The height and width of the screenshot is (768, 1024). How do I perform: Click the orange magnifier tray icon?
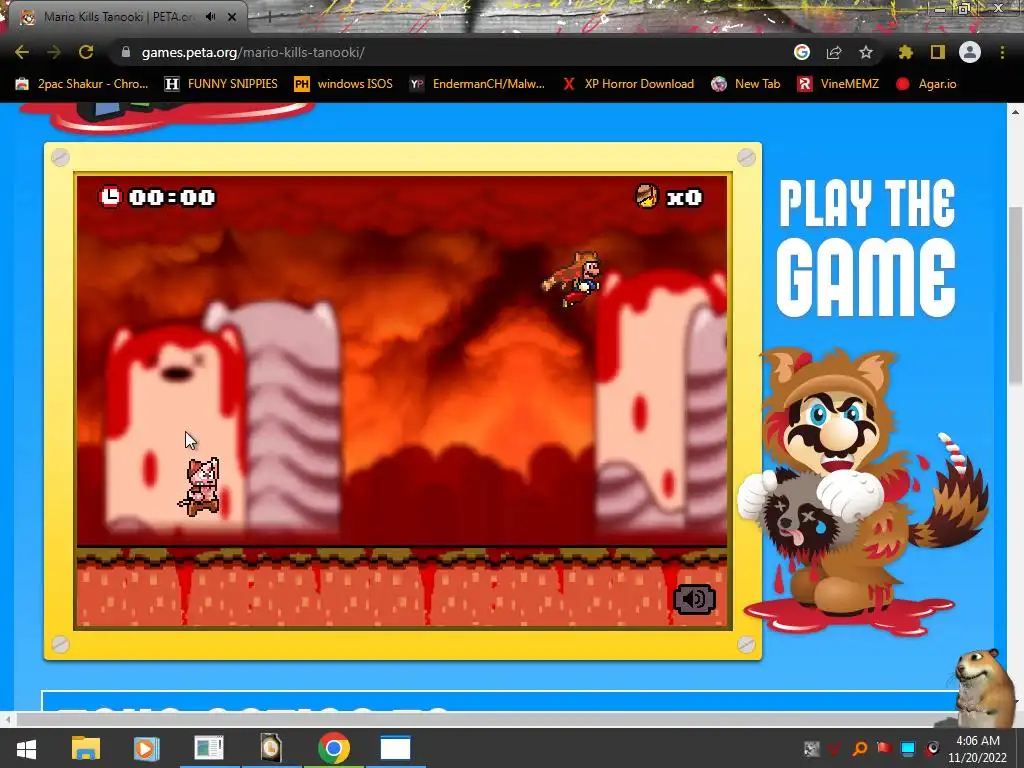[x=860, y=748]
